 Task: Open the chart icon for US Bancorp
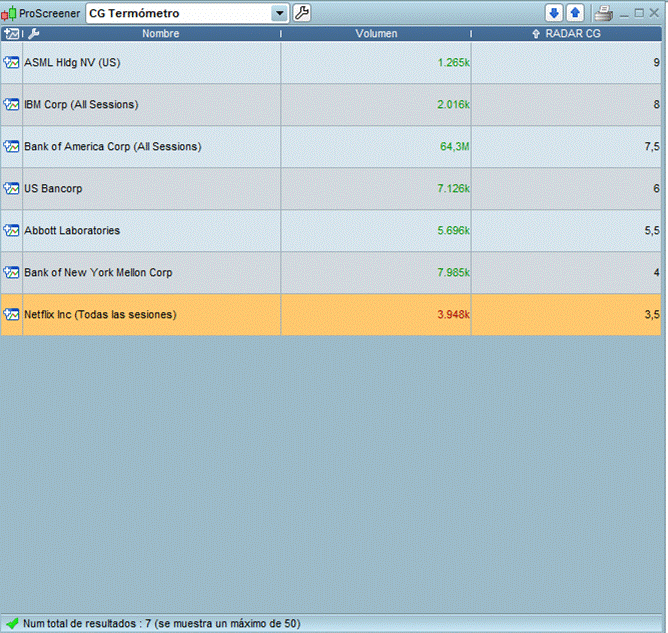[11, 188]
